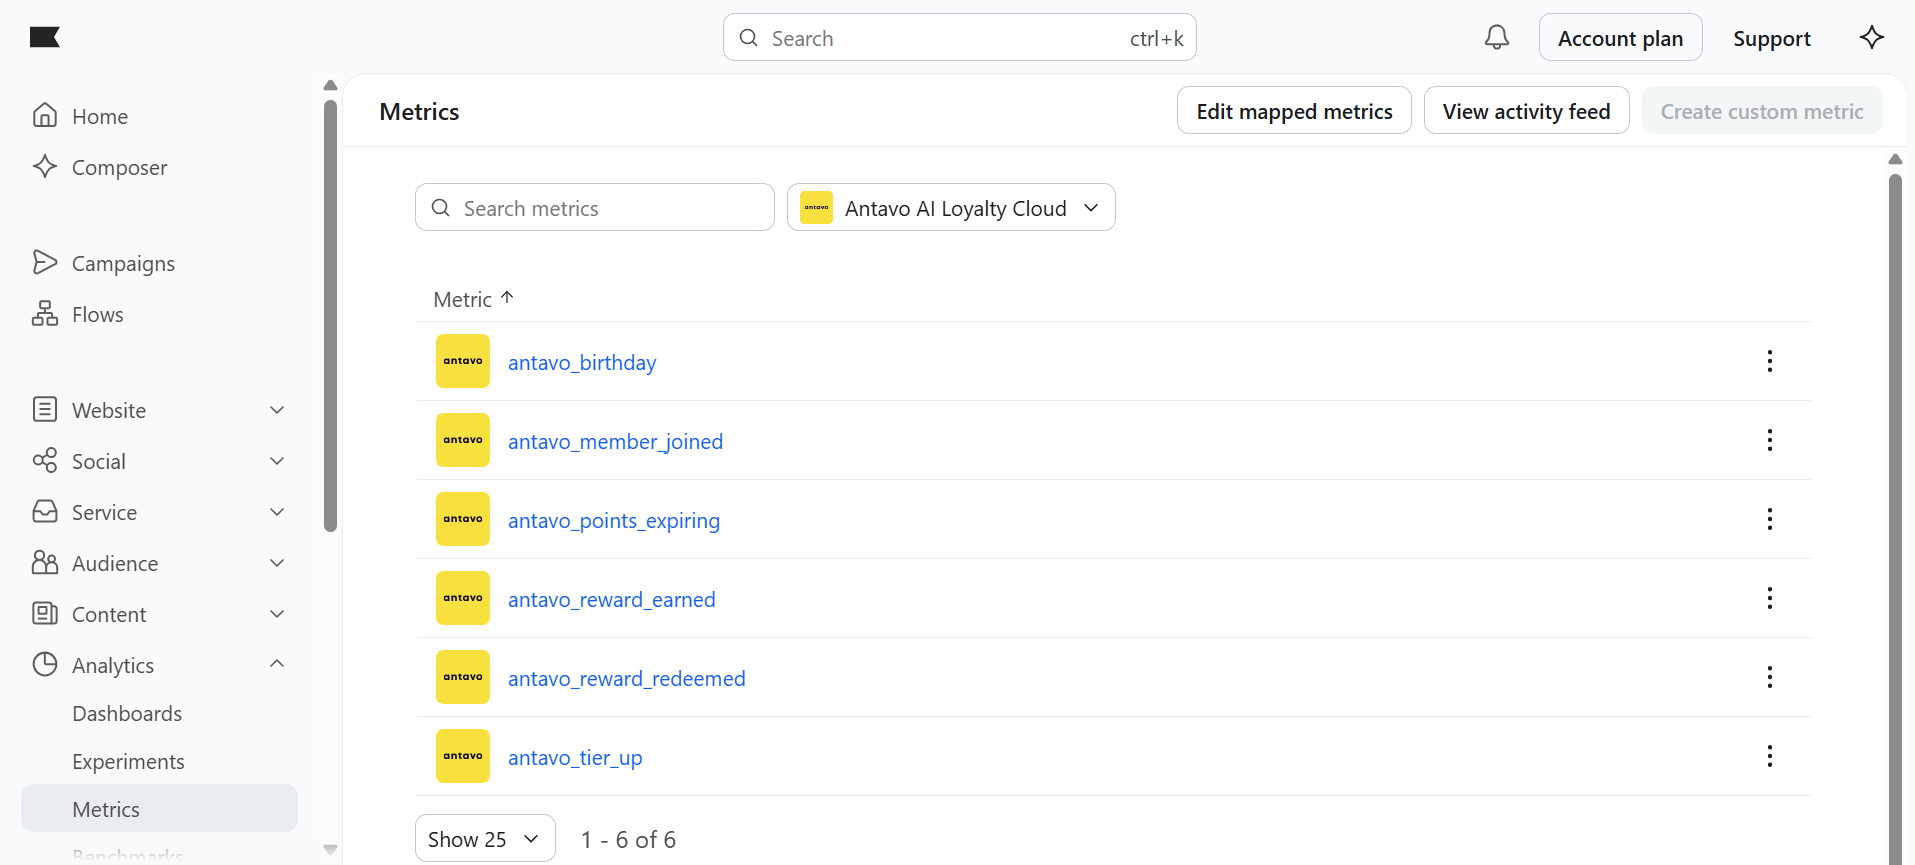
Task: Click the Antavo logo beside antavo_member_joined
Action: point(463,440)
